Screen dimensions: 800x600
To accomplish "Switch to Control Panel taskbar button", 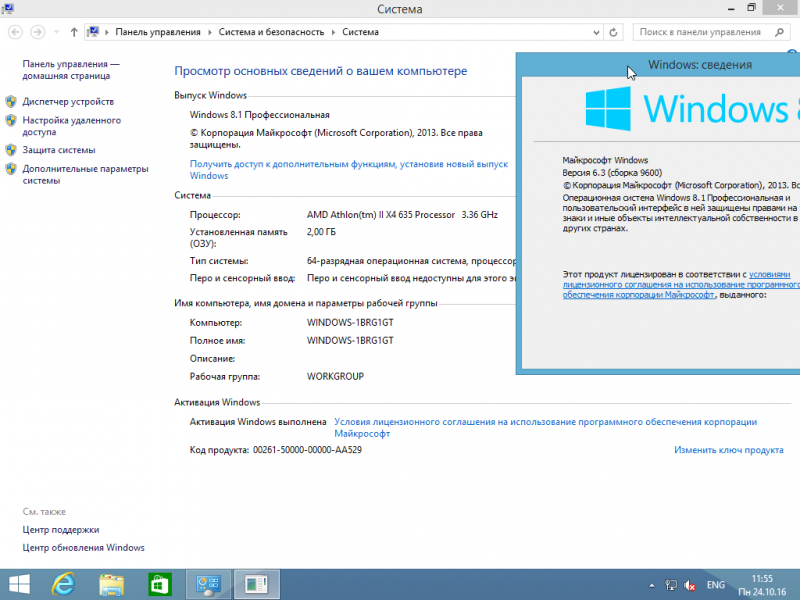I will click(208, 584).
